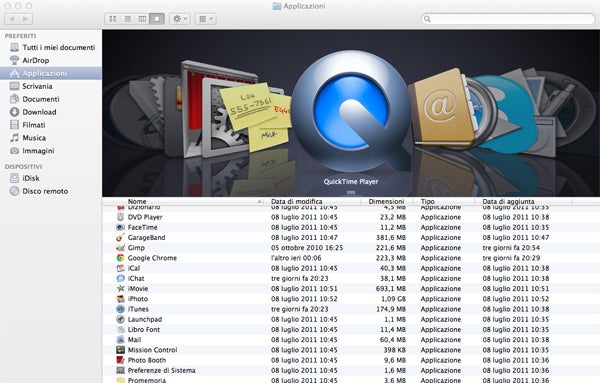Select Applicazioni in the sidebar

(x=51, y=73)
